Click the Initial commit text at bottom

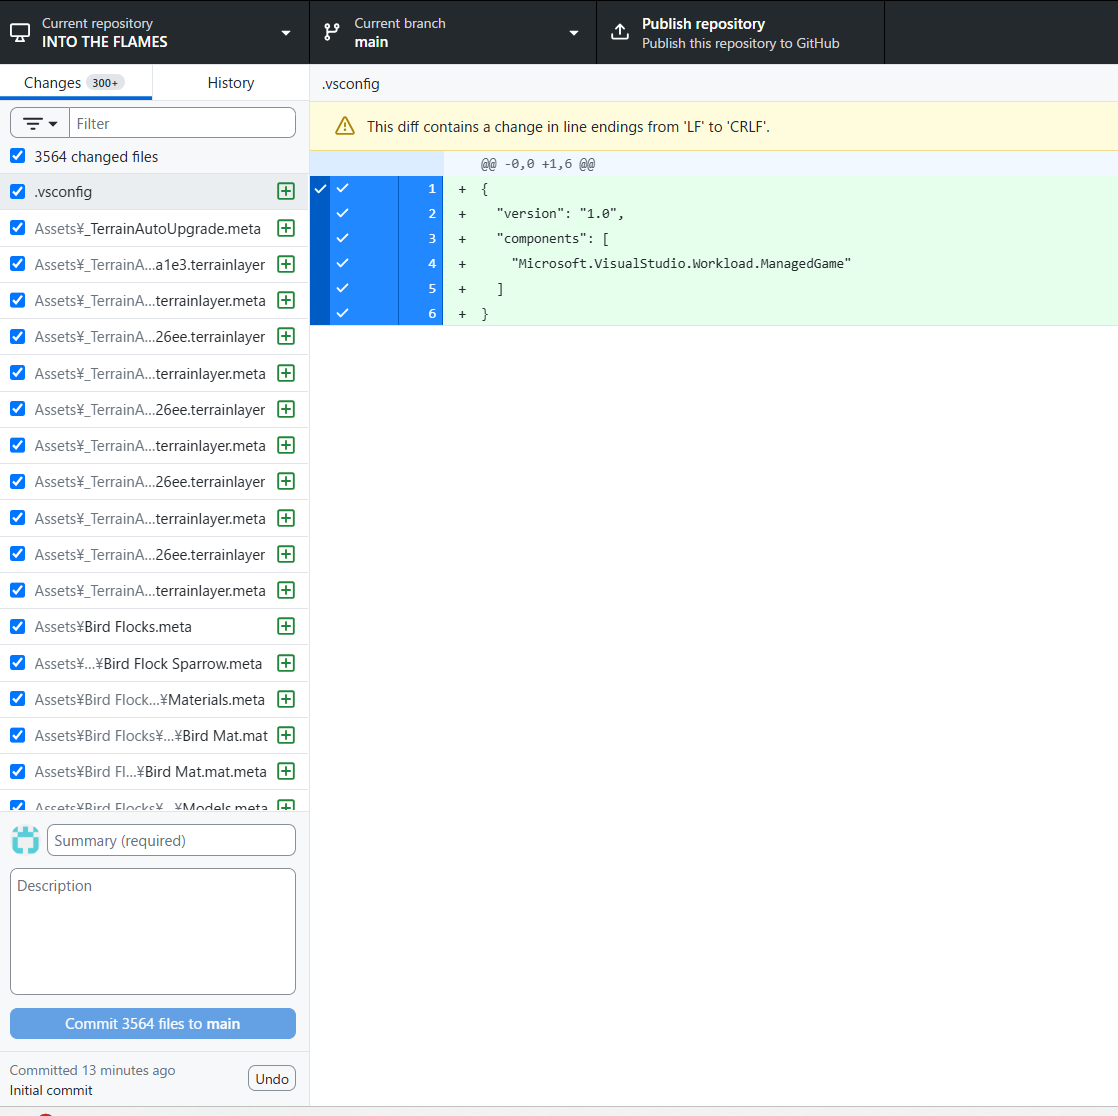coord(51,1090)
